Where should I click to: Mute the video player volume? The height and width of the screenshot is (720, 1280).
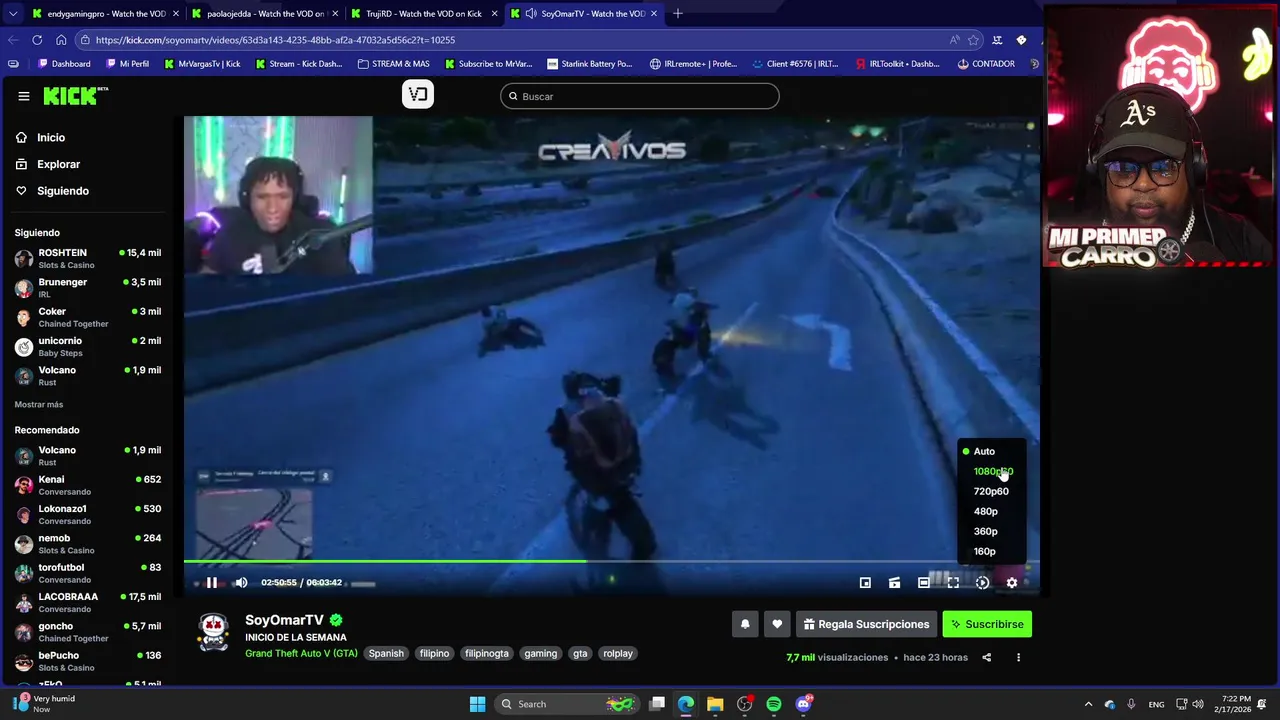(241, 583)
